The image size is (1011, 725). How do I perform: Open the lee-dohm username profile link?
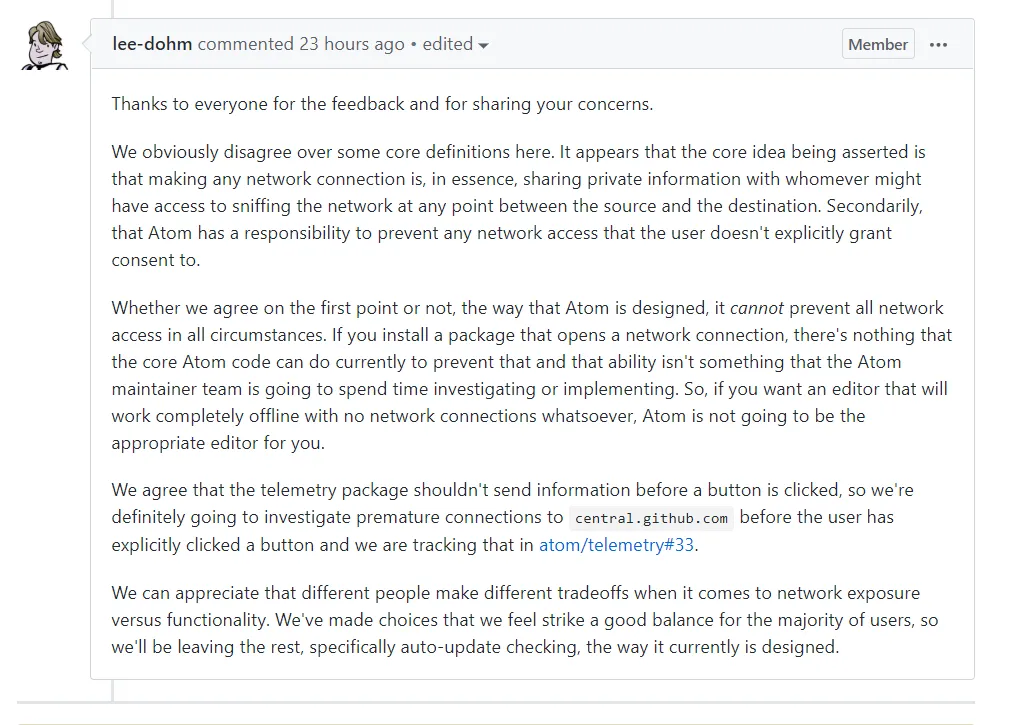(152, 45)
